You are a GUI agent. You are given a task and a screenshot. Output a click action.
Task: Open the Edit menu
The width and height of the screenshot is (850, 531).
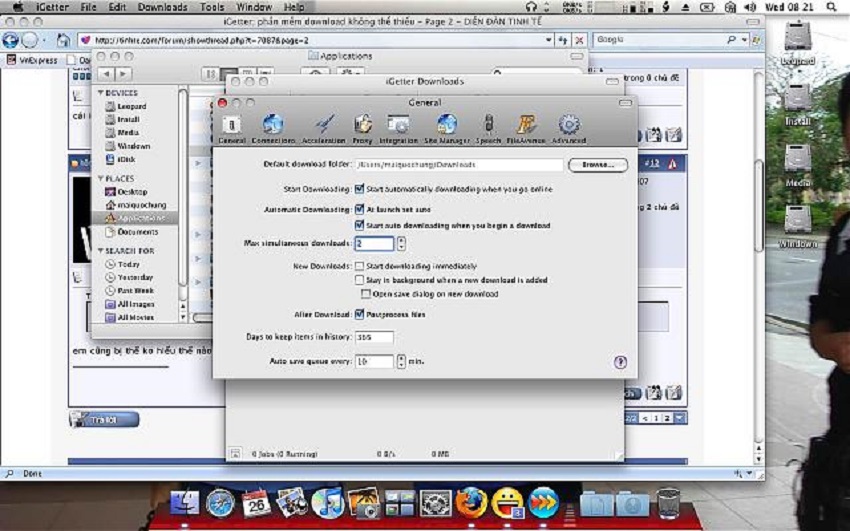117,7
